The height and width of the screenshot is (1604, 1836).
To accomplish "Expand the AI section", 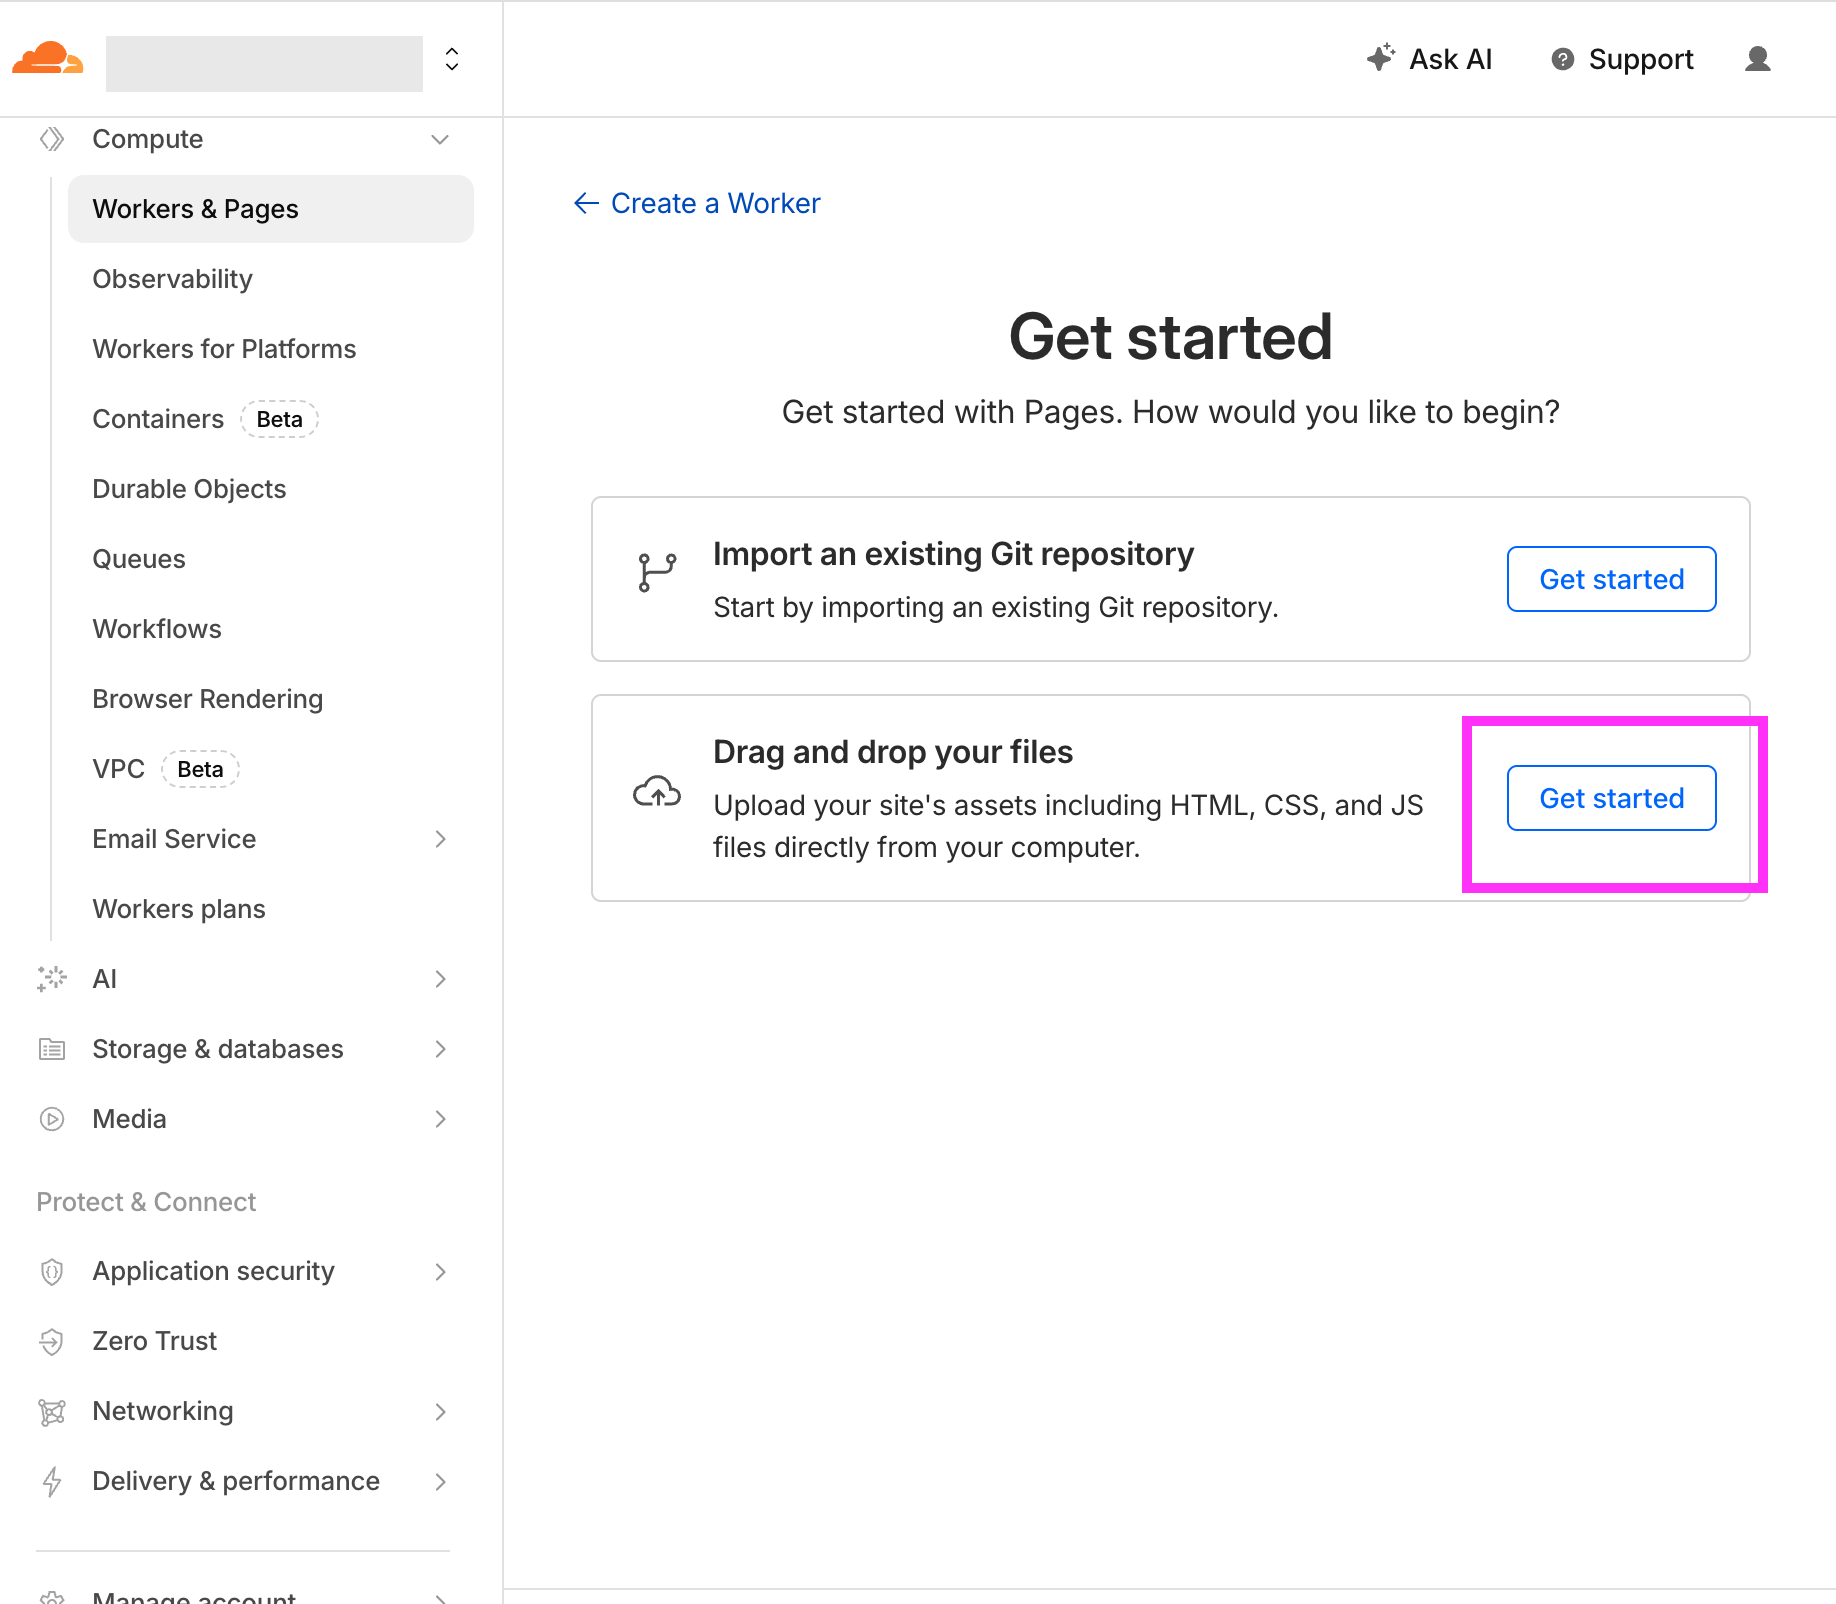I will [x=440, y=979].
